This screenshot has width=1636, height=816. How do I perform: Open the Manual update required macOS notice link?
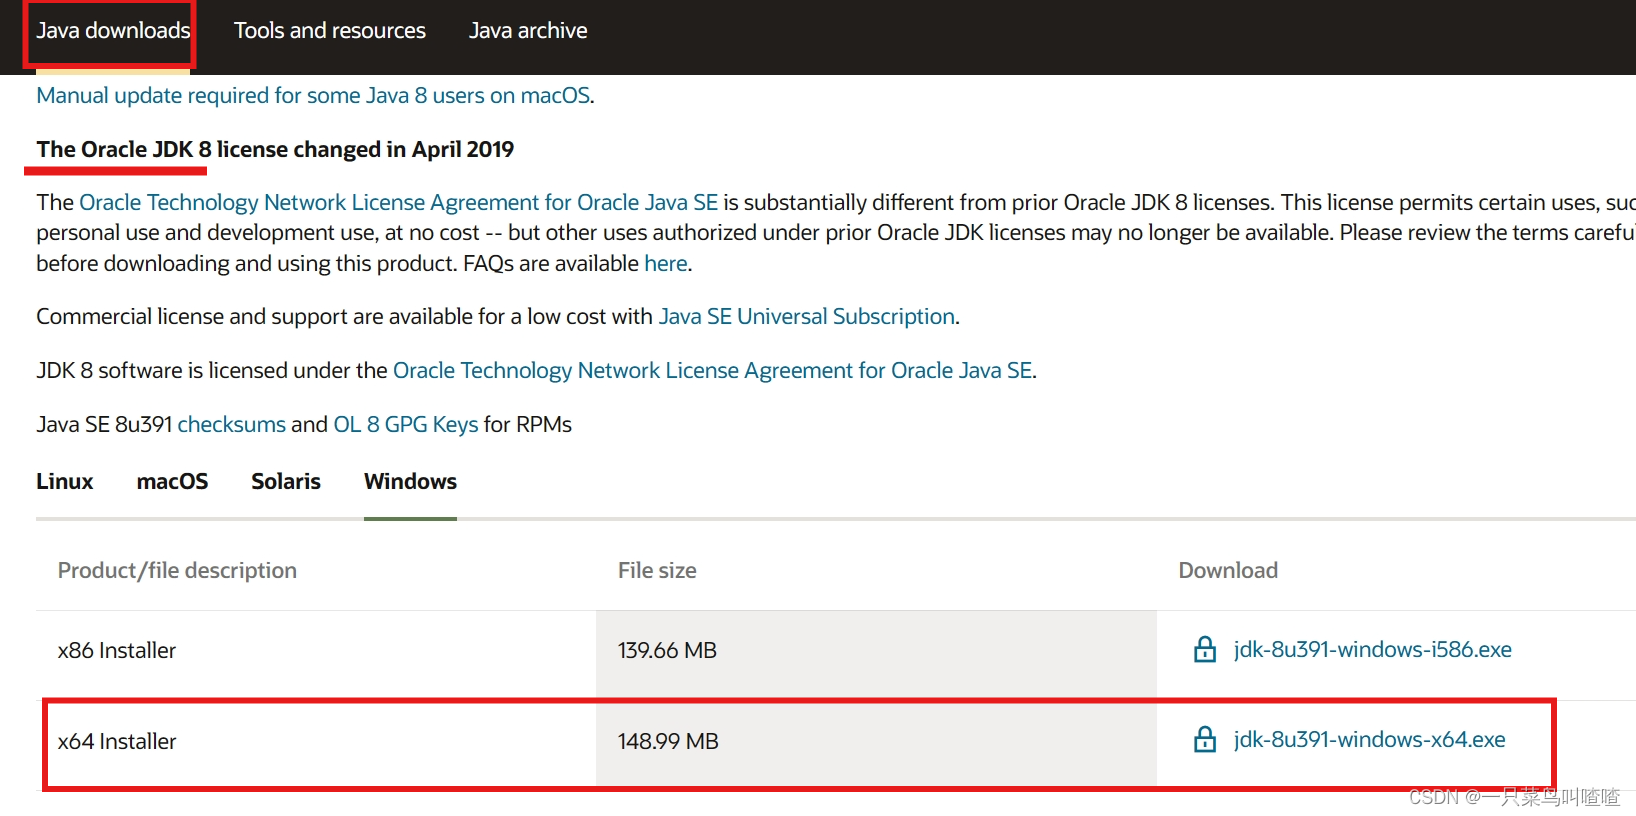[313, 95]
